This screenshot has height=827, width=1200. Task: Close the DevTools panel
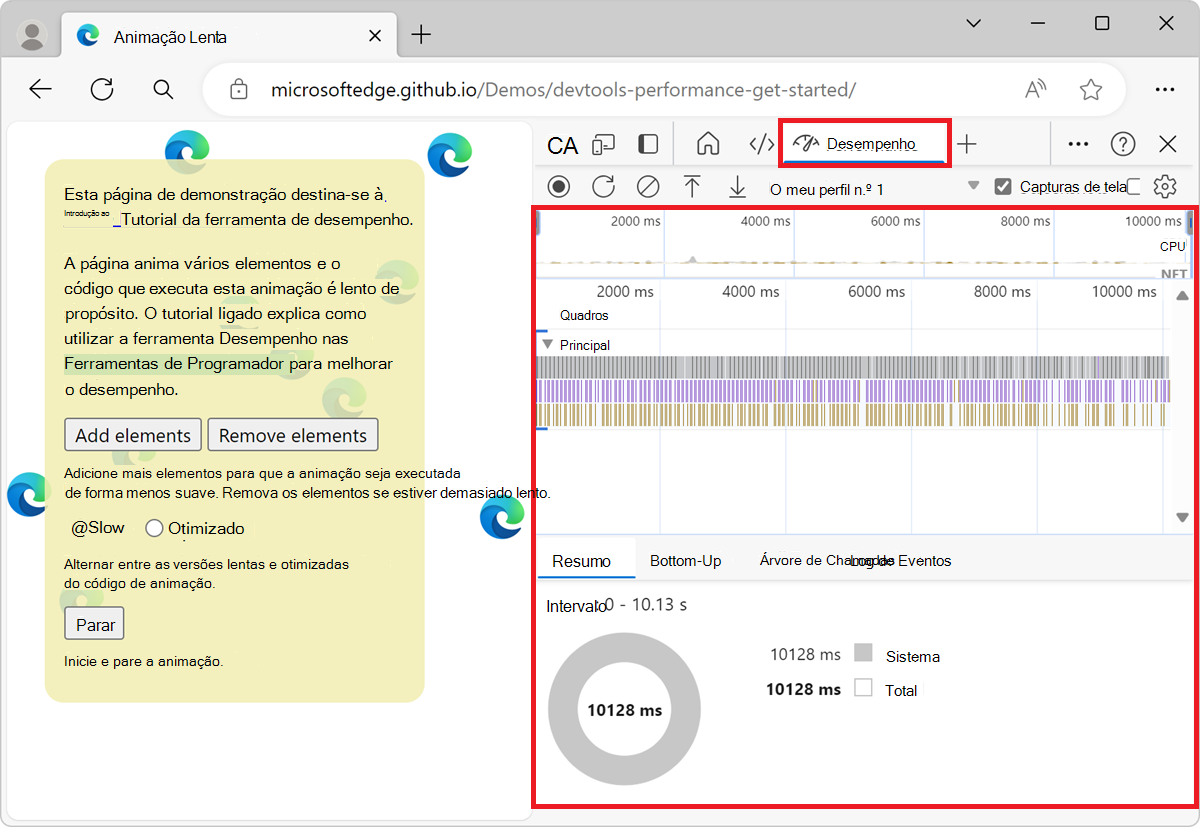point(1168,144)
